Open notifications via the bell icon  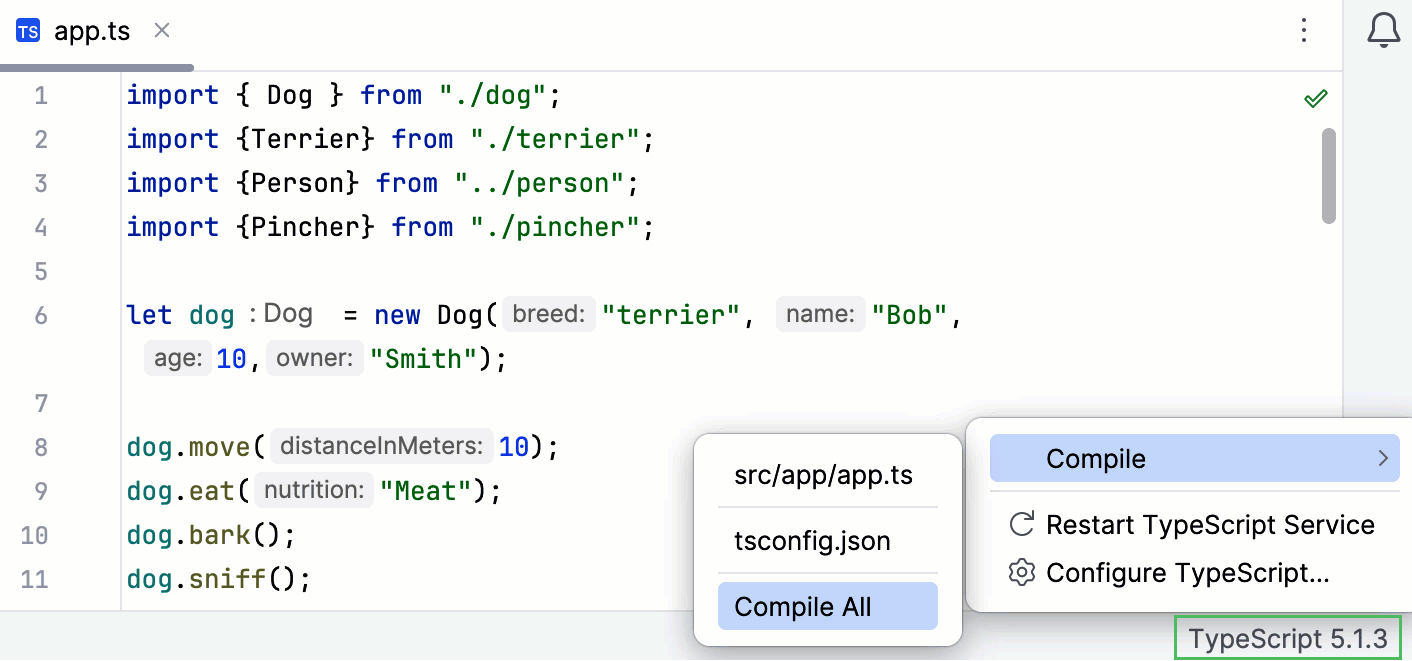point(1384,31)
